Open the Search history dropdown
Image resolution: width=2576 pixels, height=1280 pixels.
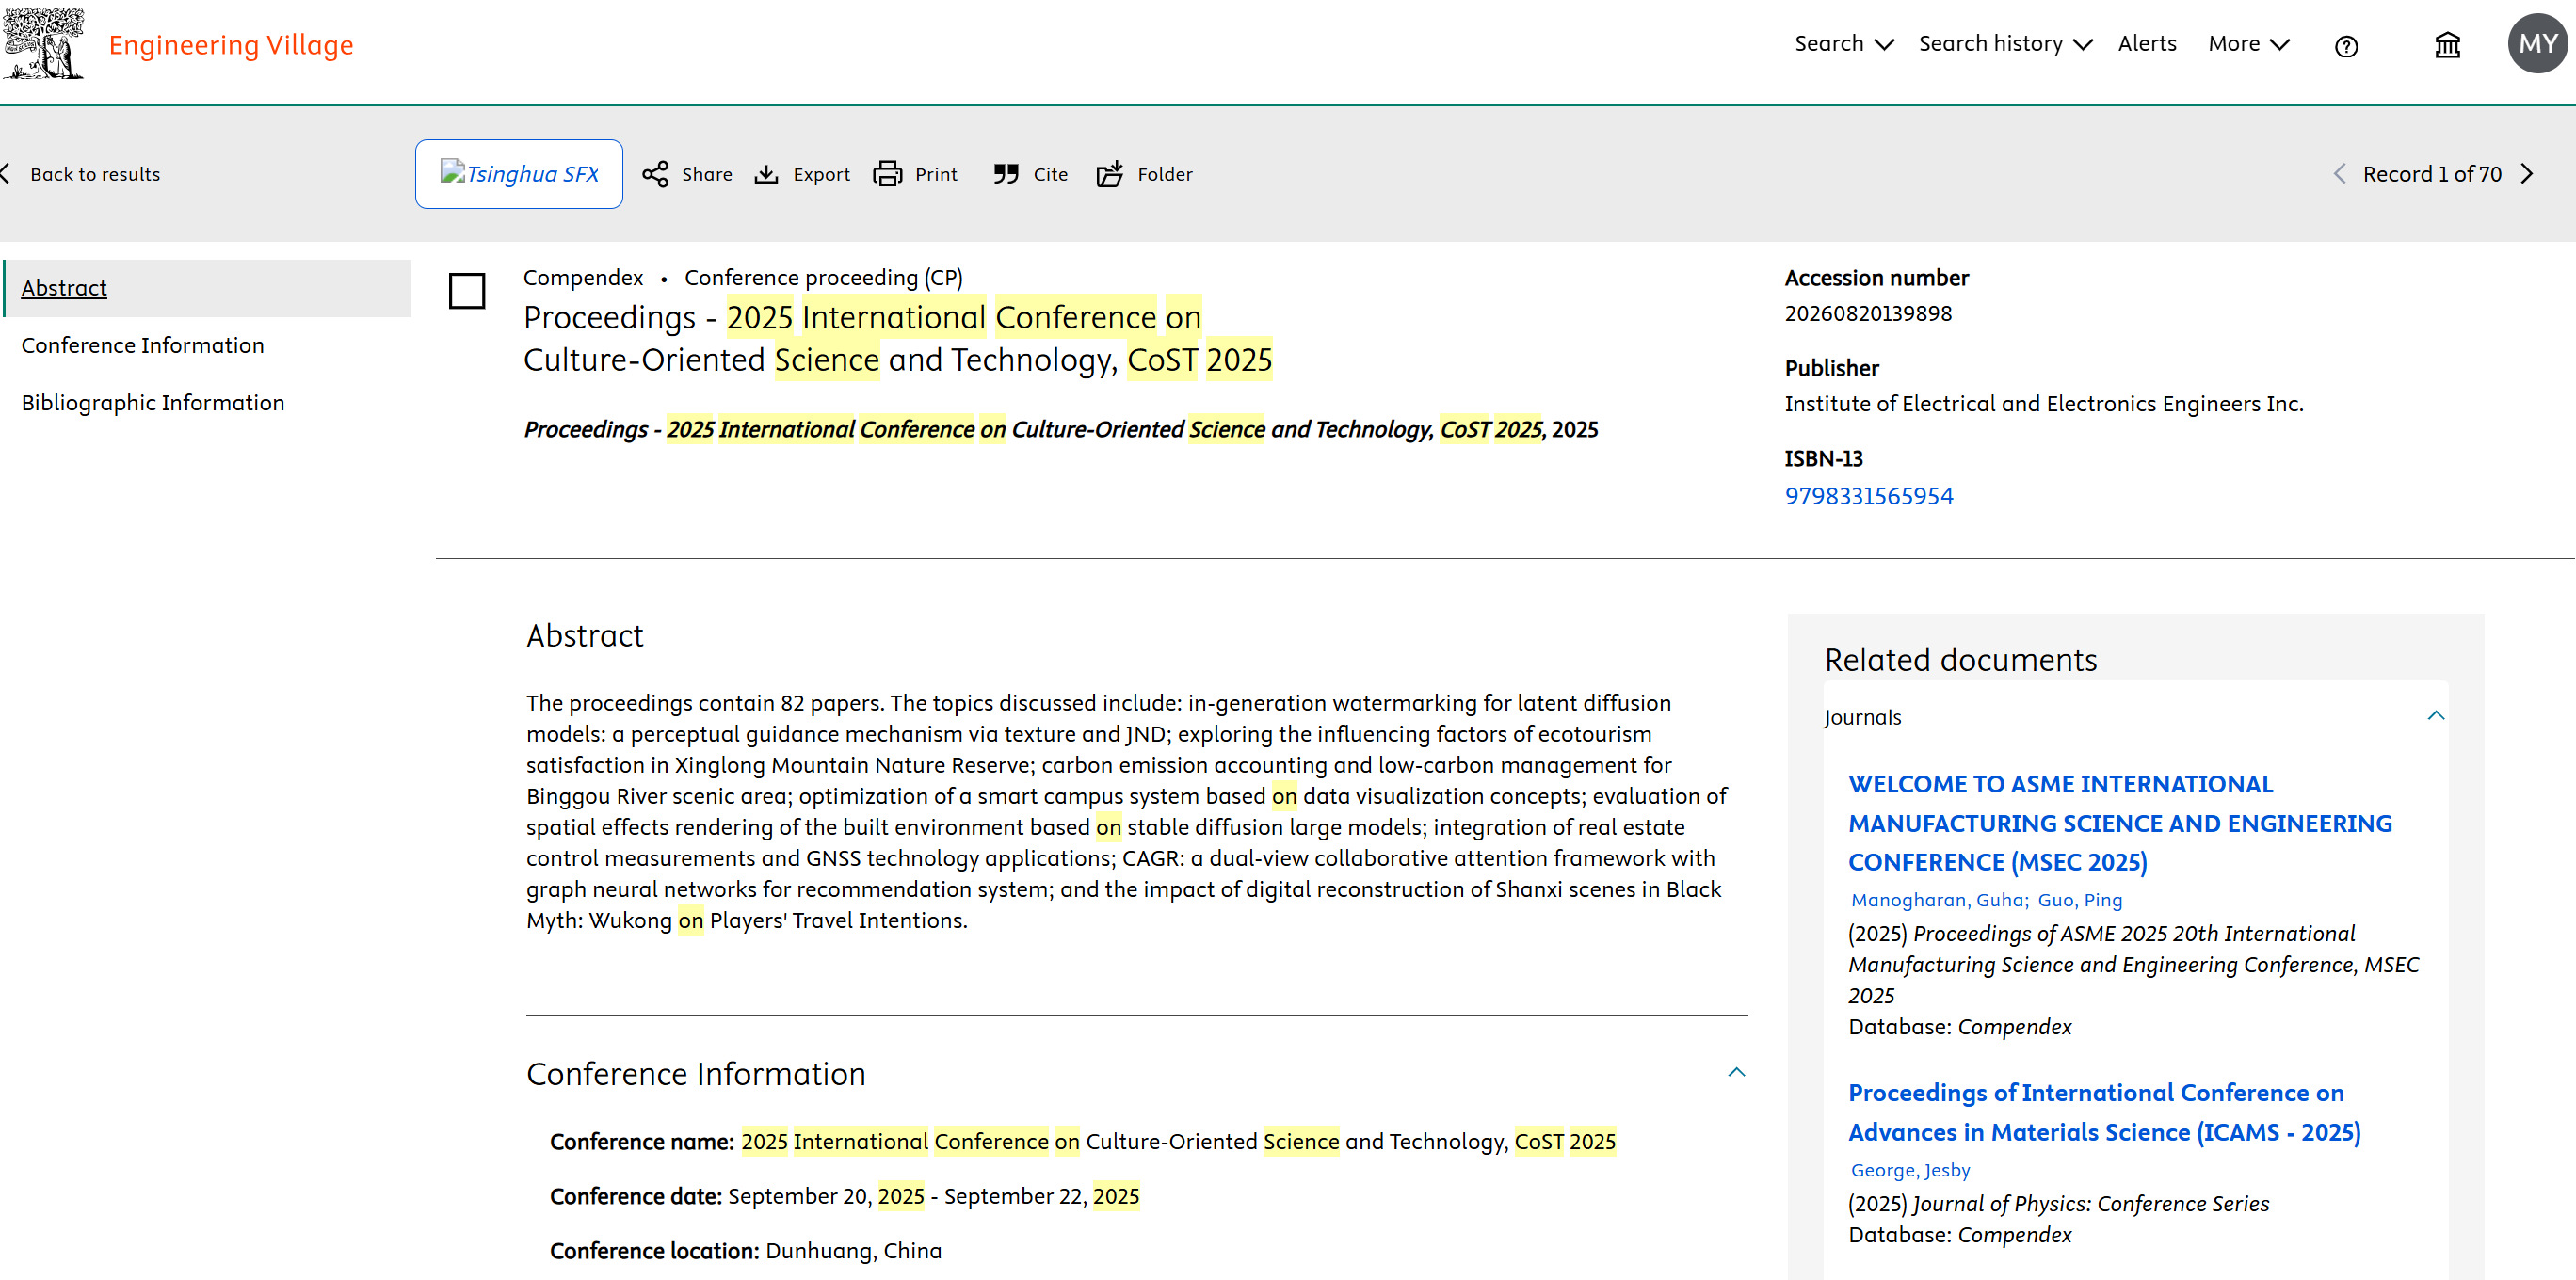coord(2004,44)
